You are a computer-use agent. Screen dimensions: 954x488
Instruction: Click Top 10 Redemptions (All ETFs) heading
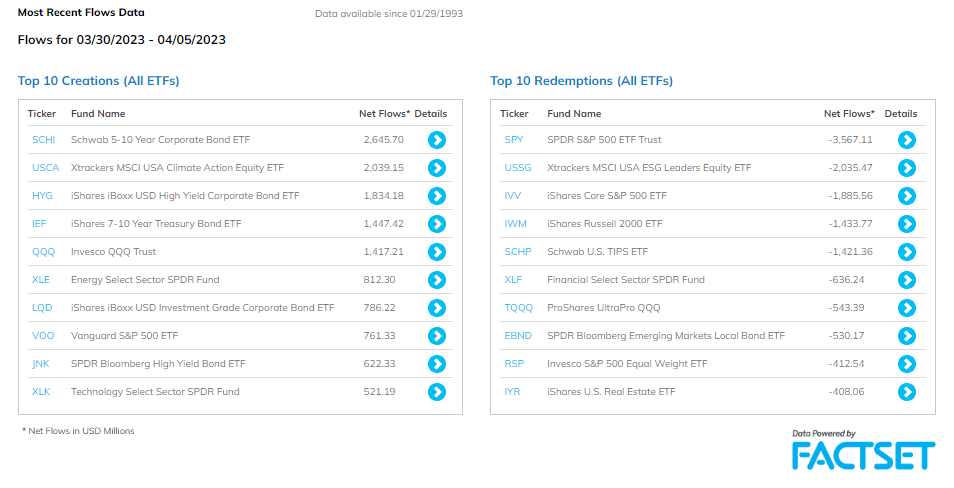click(582, 81)
